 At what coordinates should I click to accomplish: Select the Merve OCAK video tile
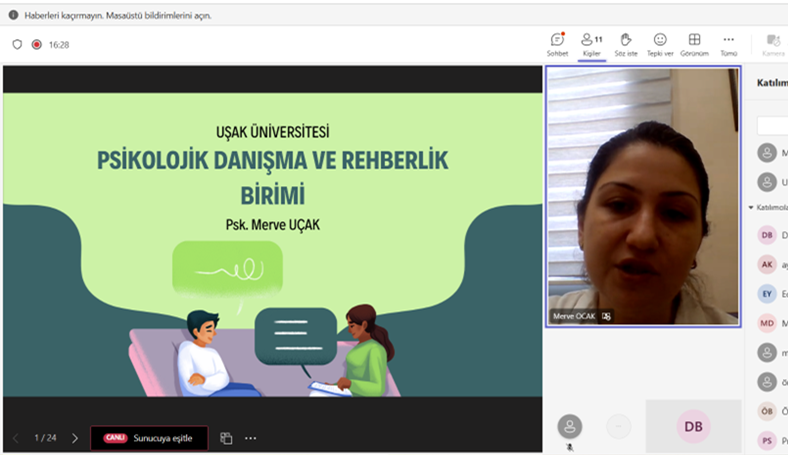tap(643, 195)
